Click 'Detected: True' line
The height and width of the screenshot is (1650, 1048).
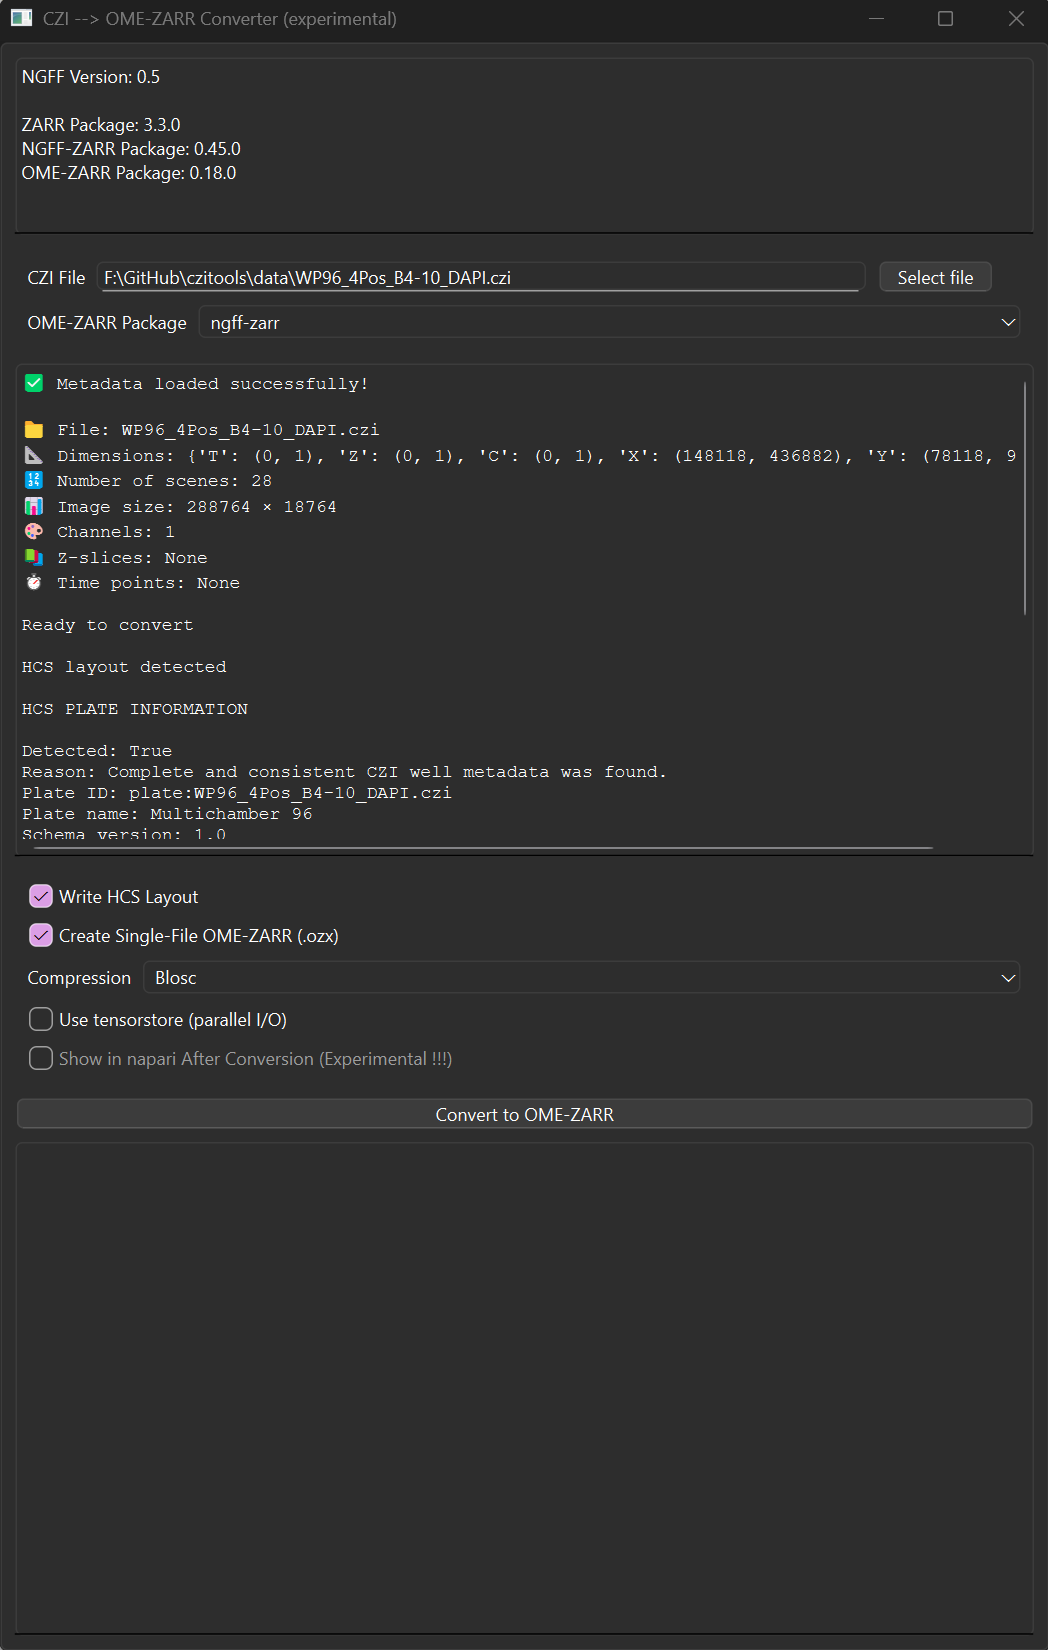click(x=97, y=751)
